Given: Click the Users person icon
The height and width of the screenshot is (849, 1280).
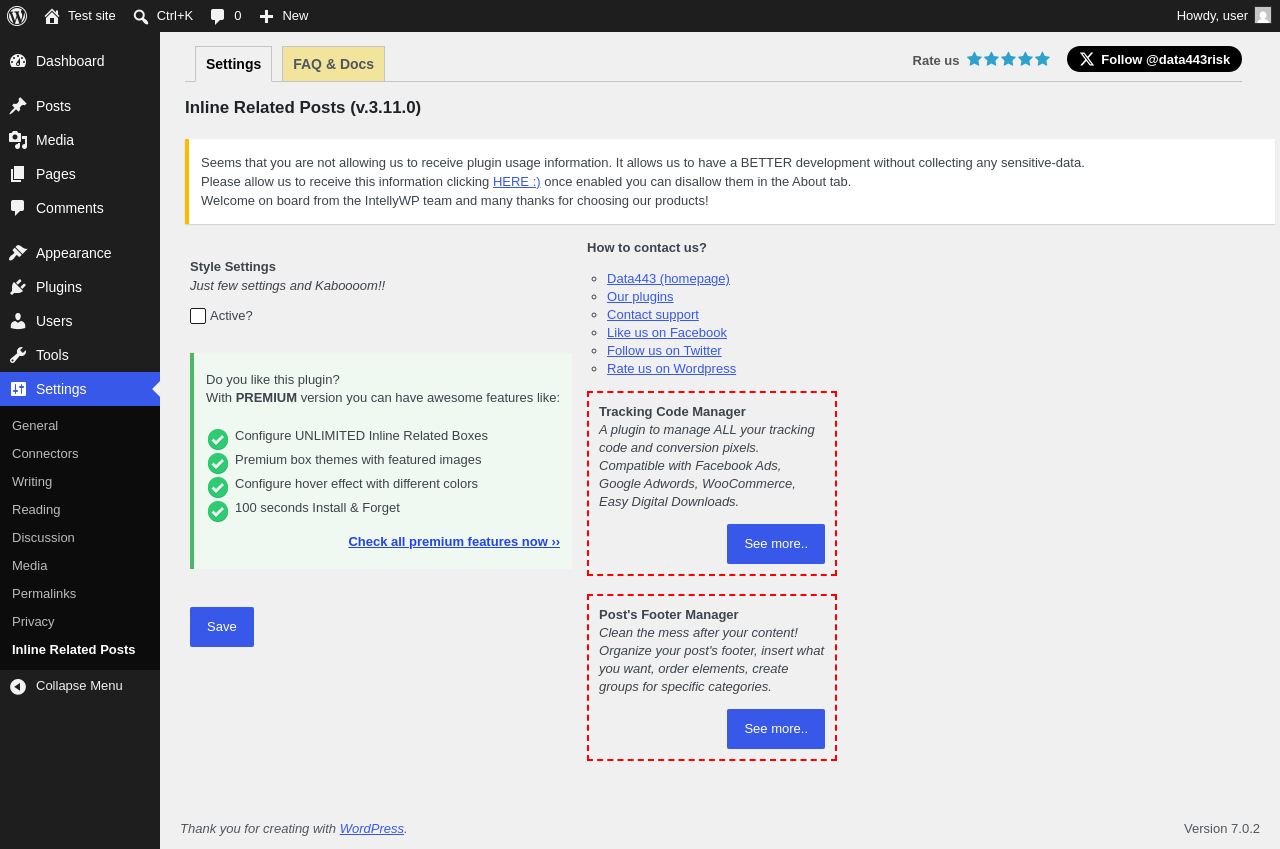Looking at the screenshot, I should 18,321.
